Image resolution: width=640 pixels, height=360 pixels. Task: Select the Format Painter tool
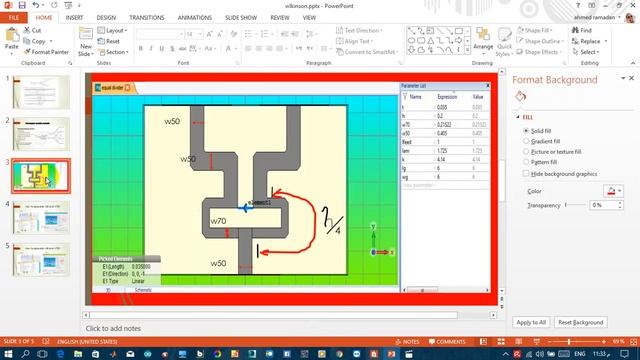point(46,52)
